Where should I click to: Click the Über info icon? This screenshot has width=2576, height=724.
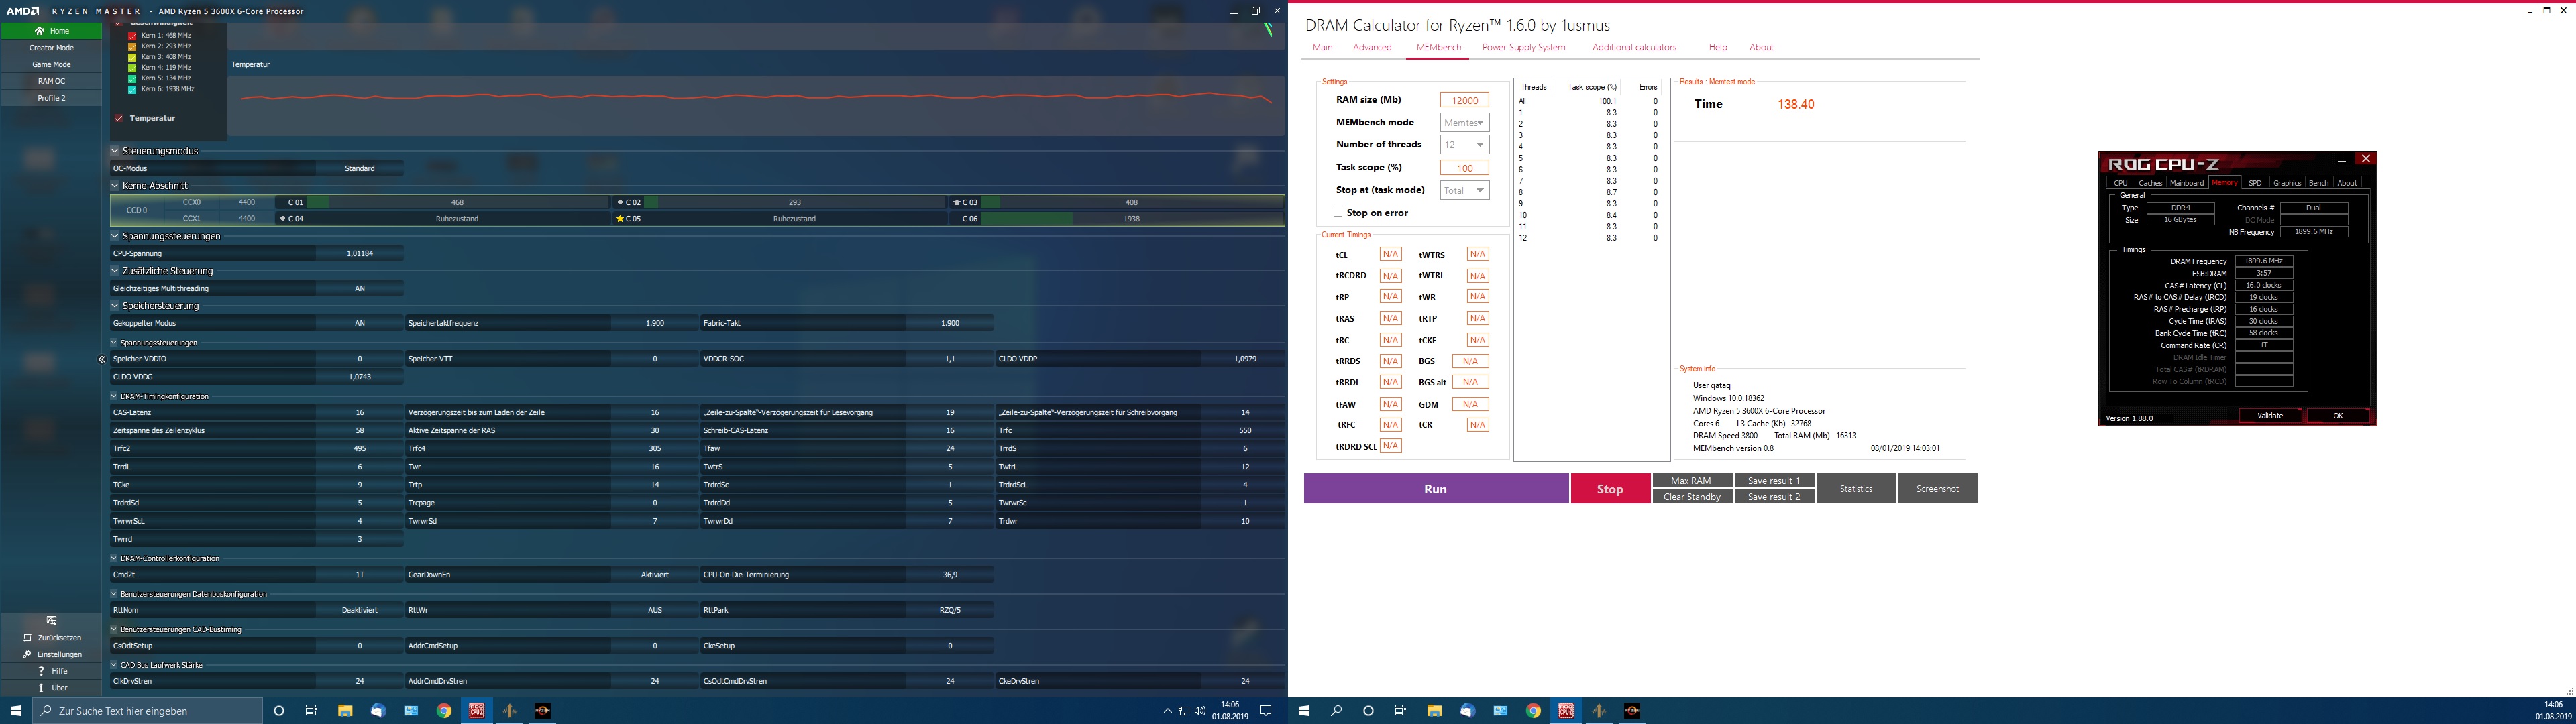coord(40,688)
